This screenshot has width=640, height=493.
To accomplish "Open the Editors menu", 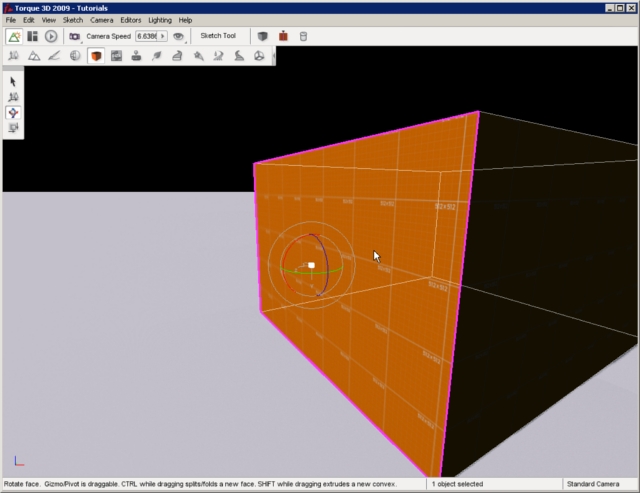I will click(x=131, y=20).
